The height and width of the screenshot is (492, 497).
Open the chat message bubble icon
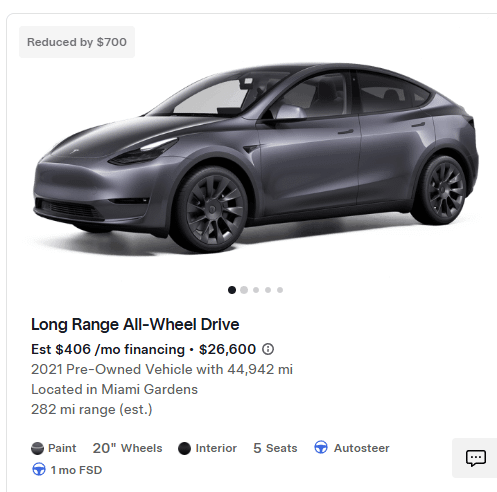click(476, 458)
